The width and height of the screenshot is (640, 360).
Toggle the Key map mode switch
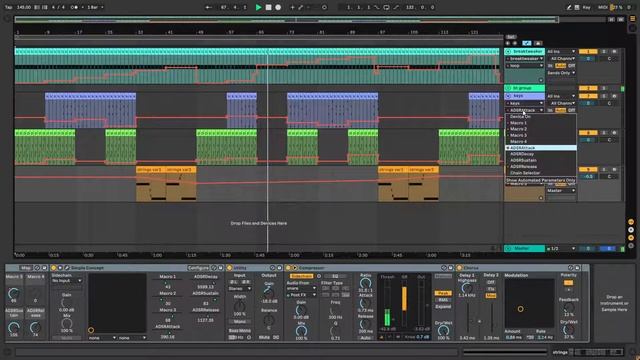(x=586, y=7)
